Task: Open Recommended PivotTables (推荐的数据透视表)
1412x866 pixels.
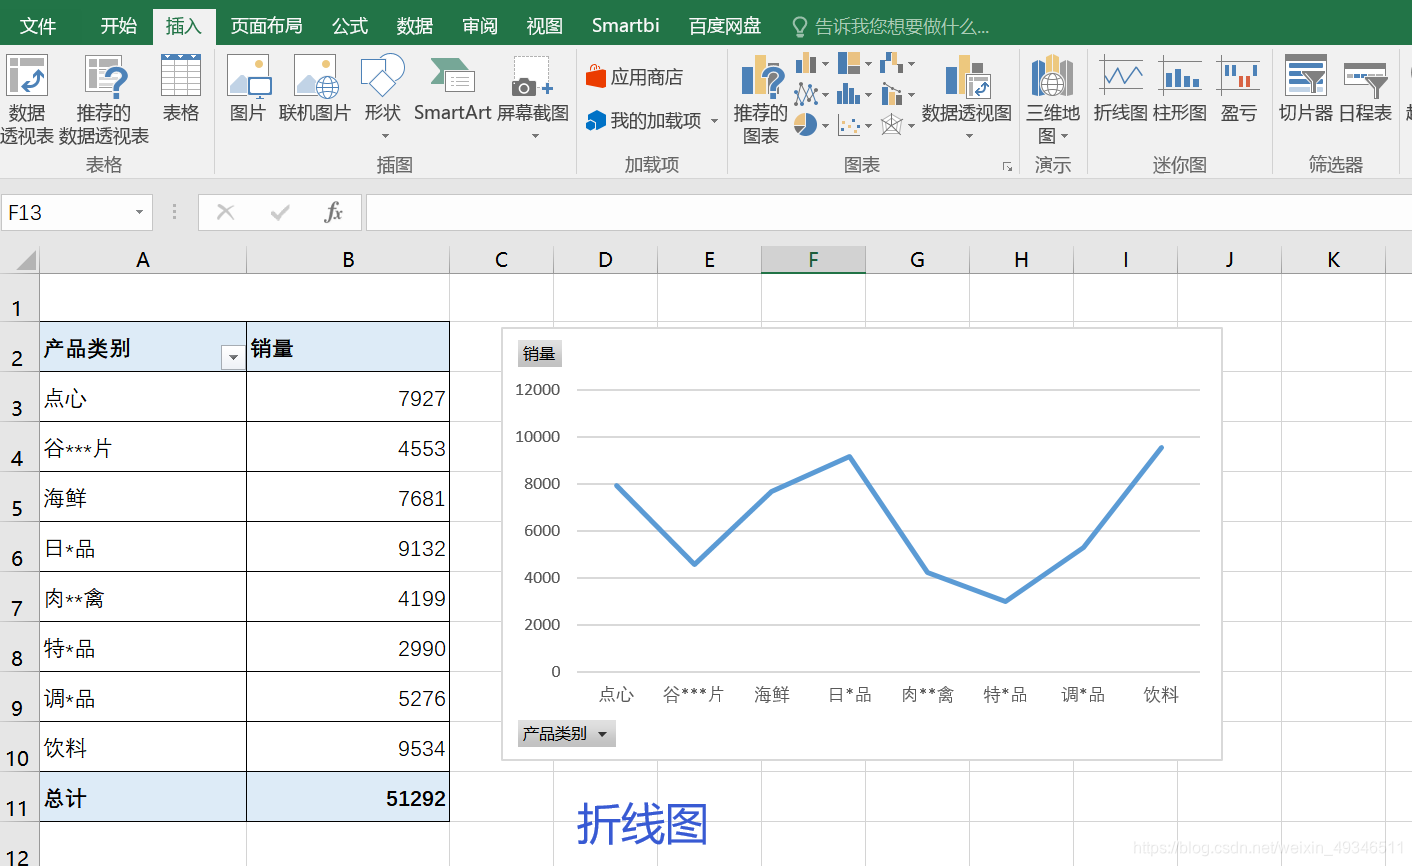Action: [104, 100]
